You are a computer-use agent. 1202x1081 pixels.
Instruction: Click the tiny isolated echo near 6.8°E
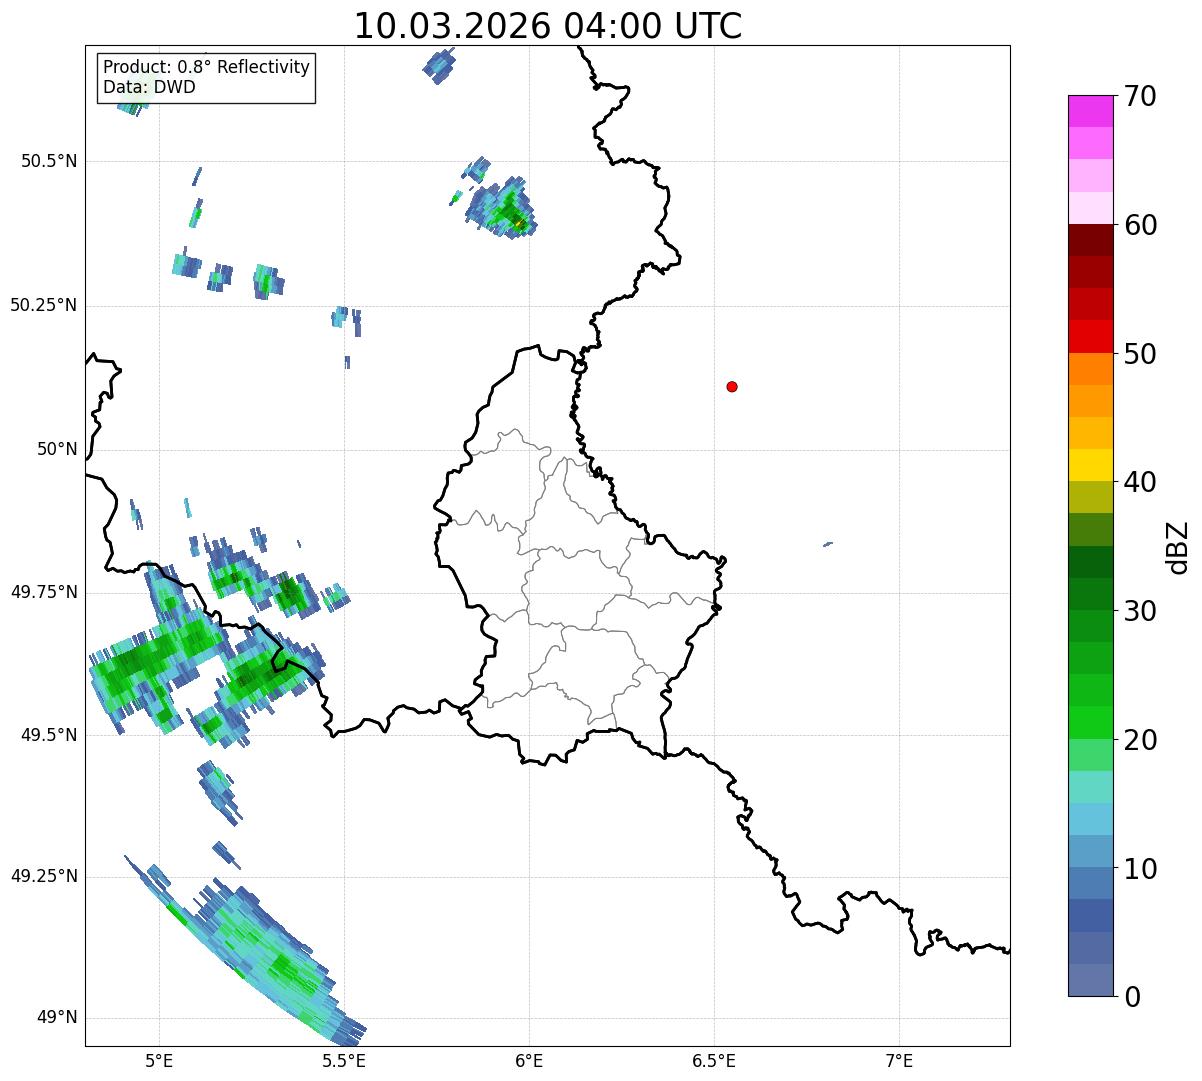(x=828, y=544)
